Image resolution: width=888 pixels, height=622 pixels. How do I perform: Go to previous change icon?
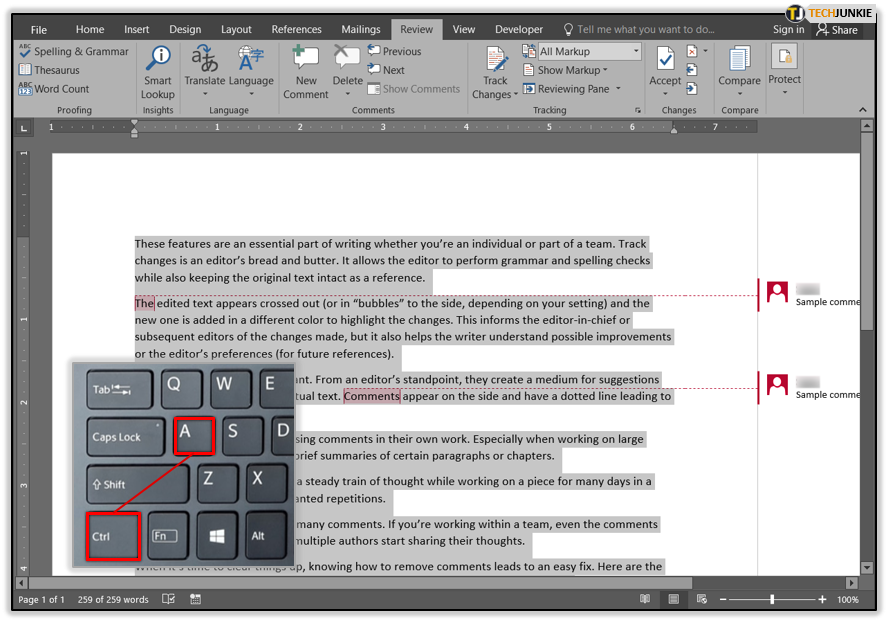691,70
